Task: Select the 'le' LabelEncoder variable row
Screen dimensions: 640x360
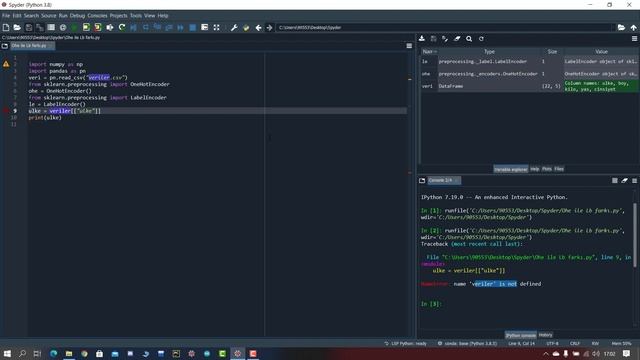Action: pos(530,62)
